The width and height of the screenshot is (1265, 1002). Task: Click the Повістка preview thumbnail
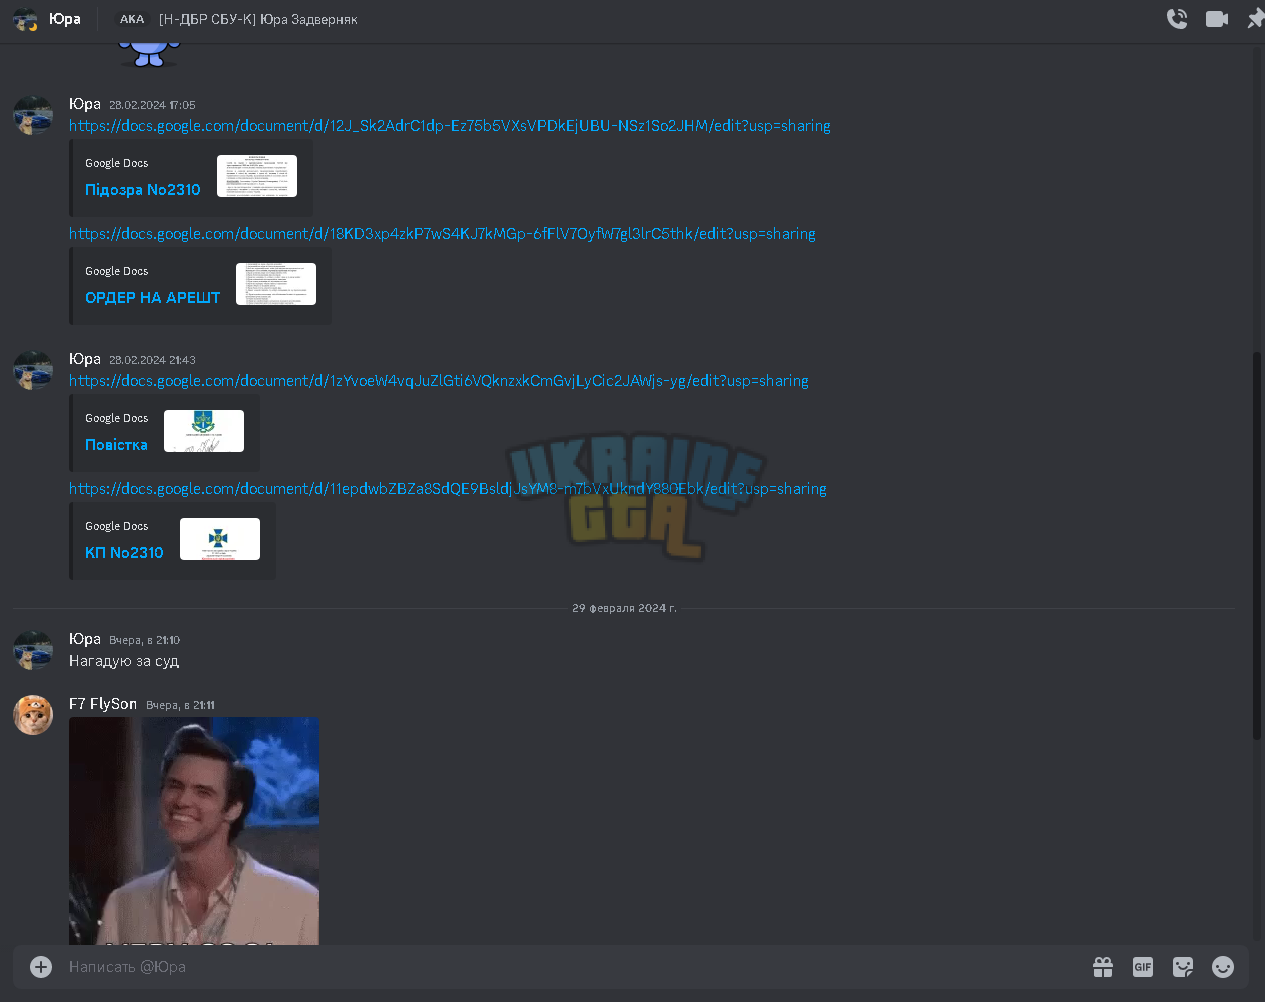point(204,431)
